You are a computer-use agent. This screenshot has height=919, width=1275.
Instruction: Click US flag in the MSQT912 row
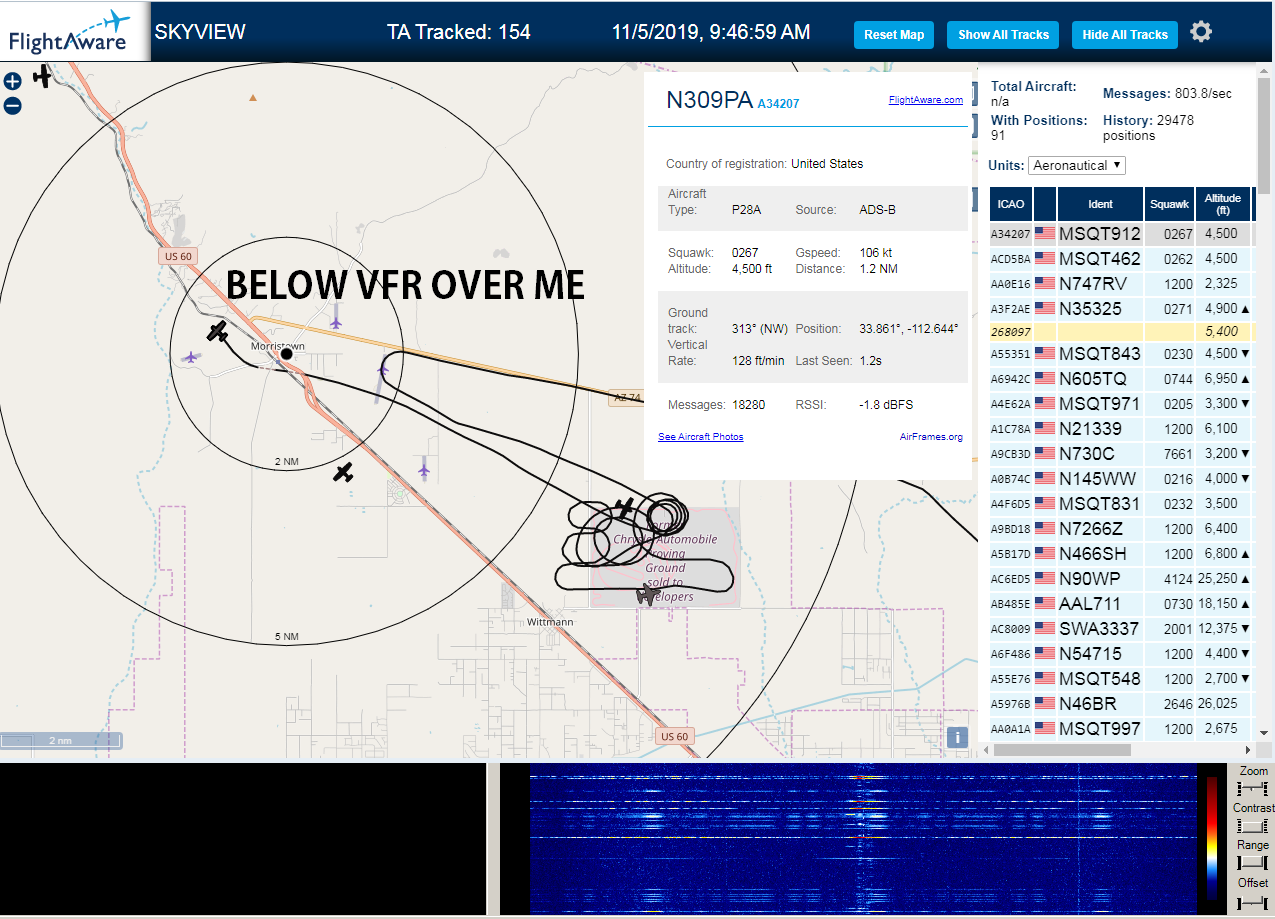[x=1045, y=234]
